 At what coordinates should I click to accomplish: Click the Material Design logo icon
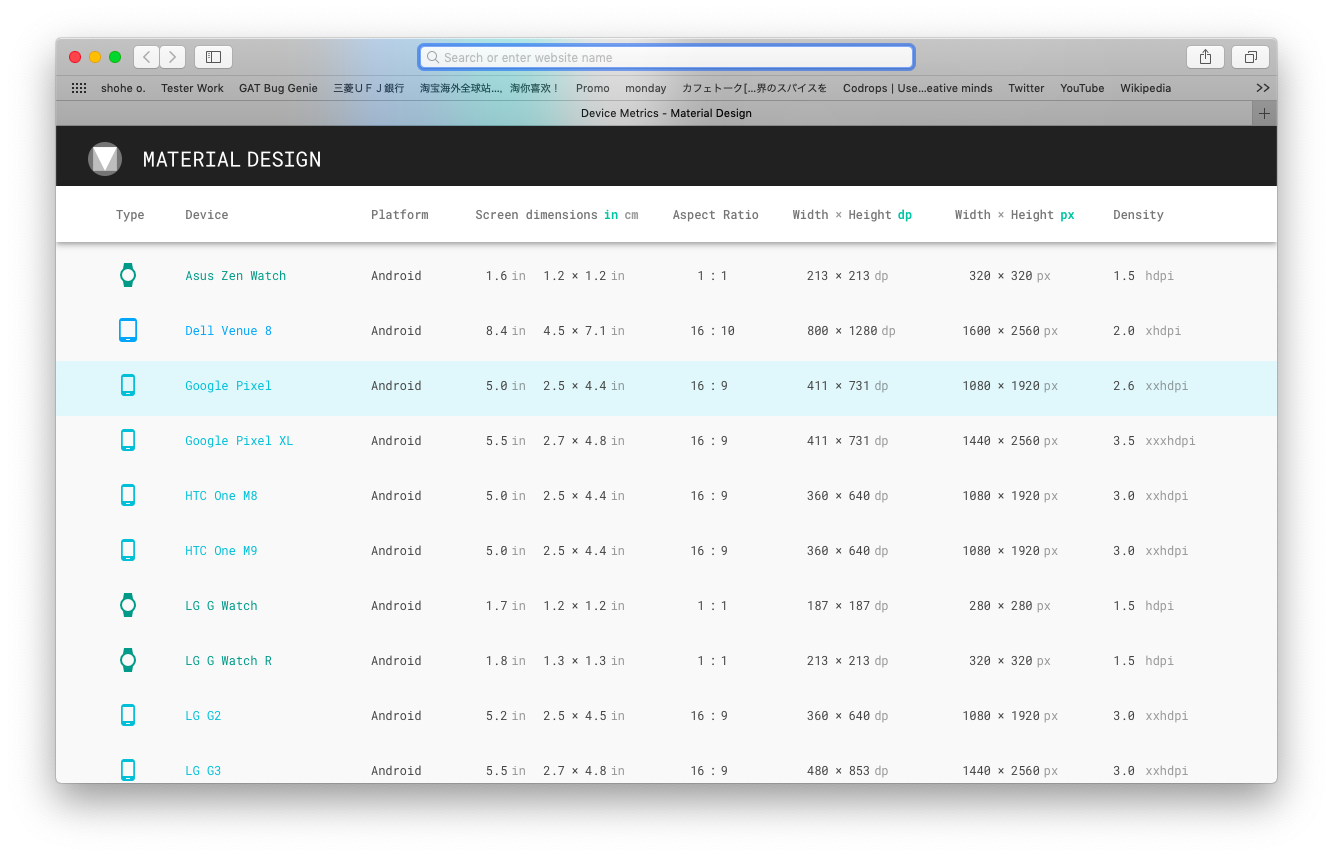tap(105, 159)
